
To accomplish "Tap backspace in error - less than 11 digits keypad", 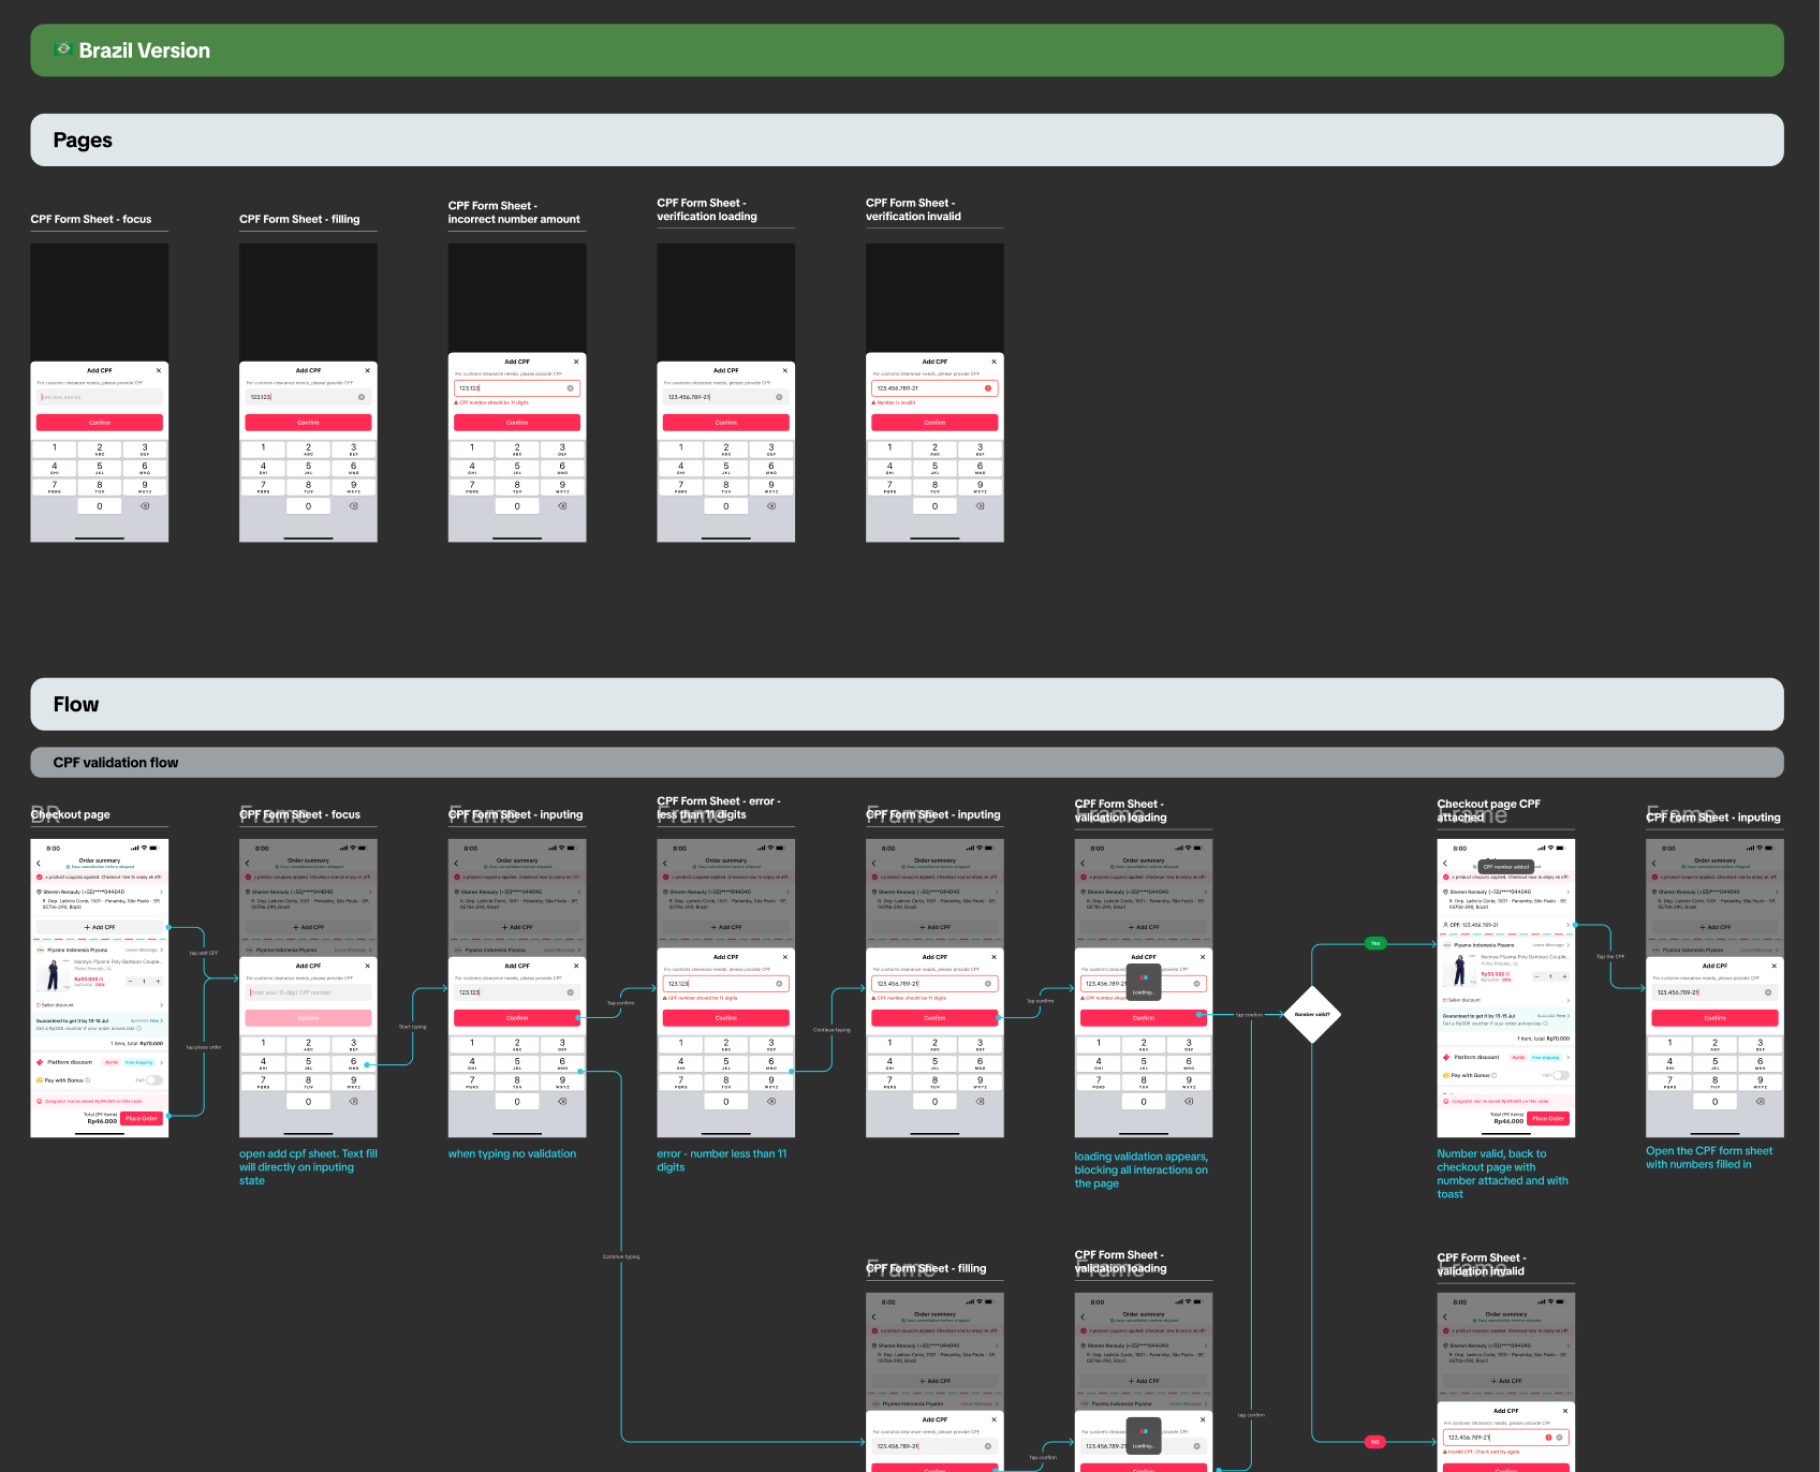I will click(772, 1101).
